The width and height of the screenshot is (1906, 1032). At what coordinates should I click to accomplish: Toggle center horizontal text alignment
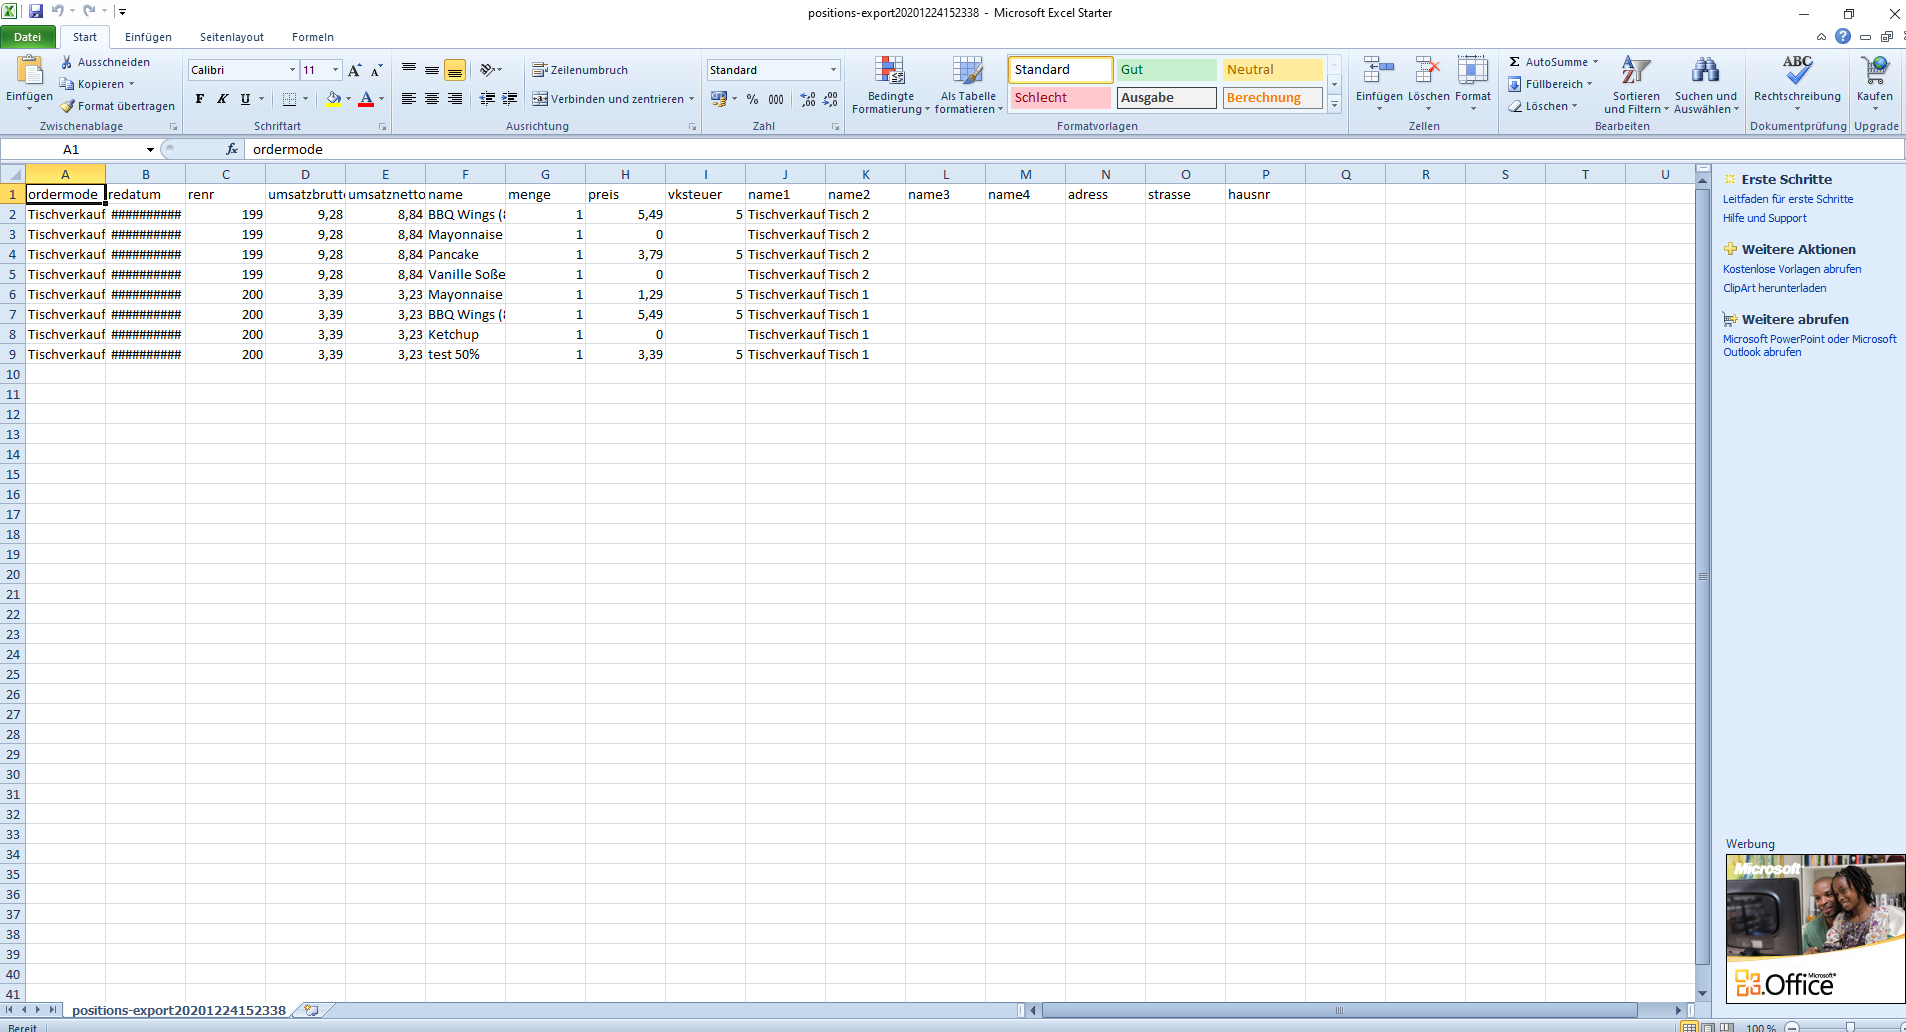pos(432,99)
